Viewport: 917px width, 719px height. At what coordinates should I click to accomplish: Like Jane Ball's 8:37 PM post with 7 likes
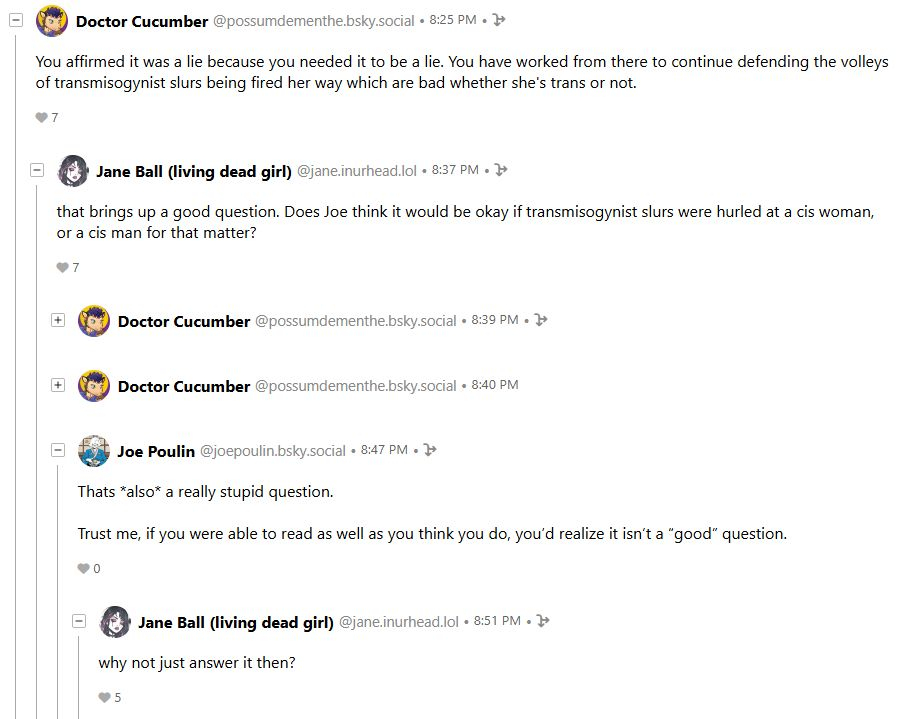(x=63, y=268)
